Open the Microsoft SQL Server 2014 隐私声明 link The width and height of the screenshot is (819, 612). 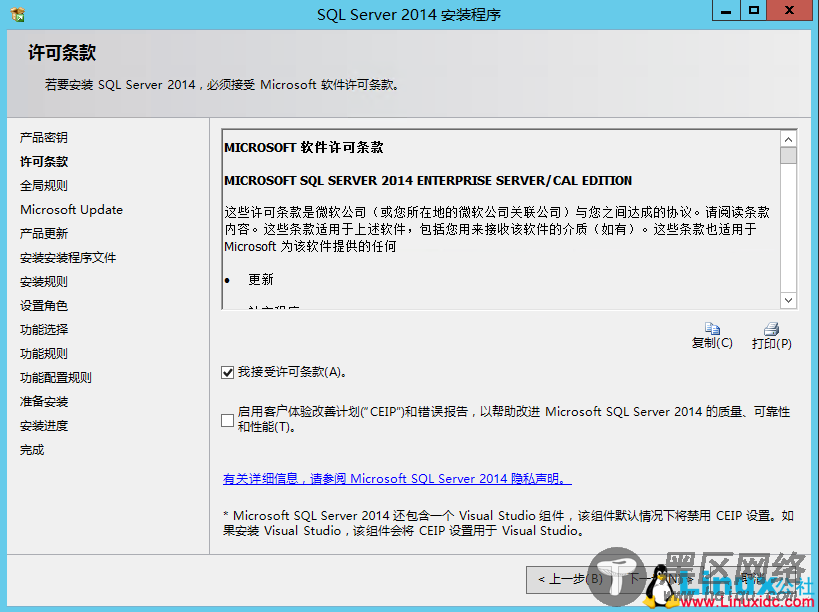click(397, 478)
